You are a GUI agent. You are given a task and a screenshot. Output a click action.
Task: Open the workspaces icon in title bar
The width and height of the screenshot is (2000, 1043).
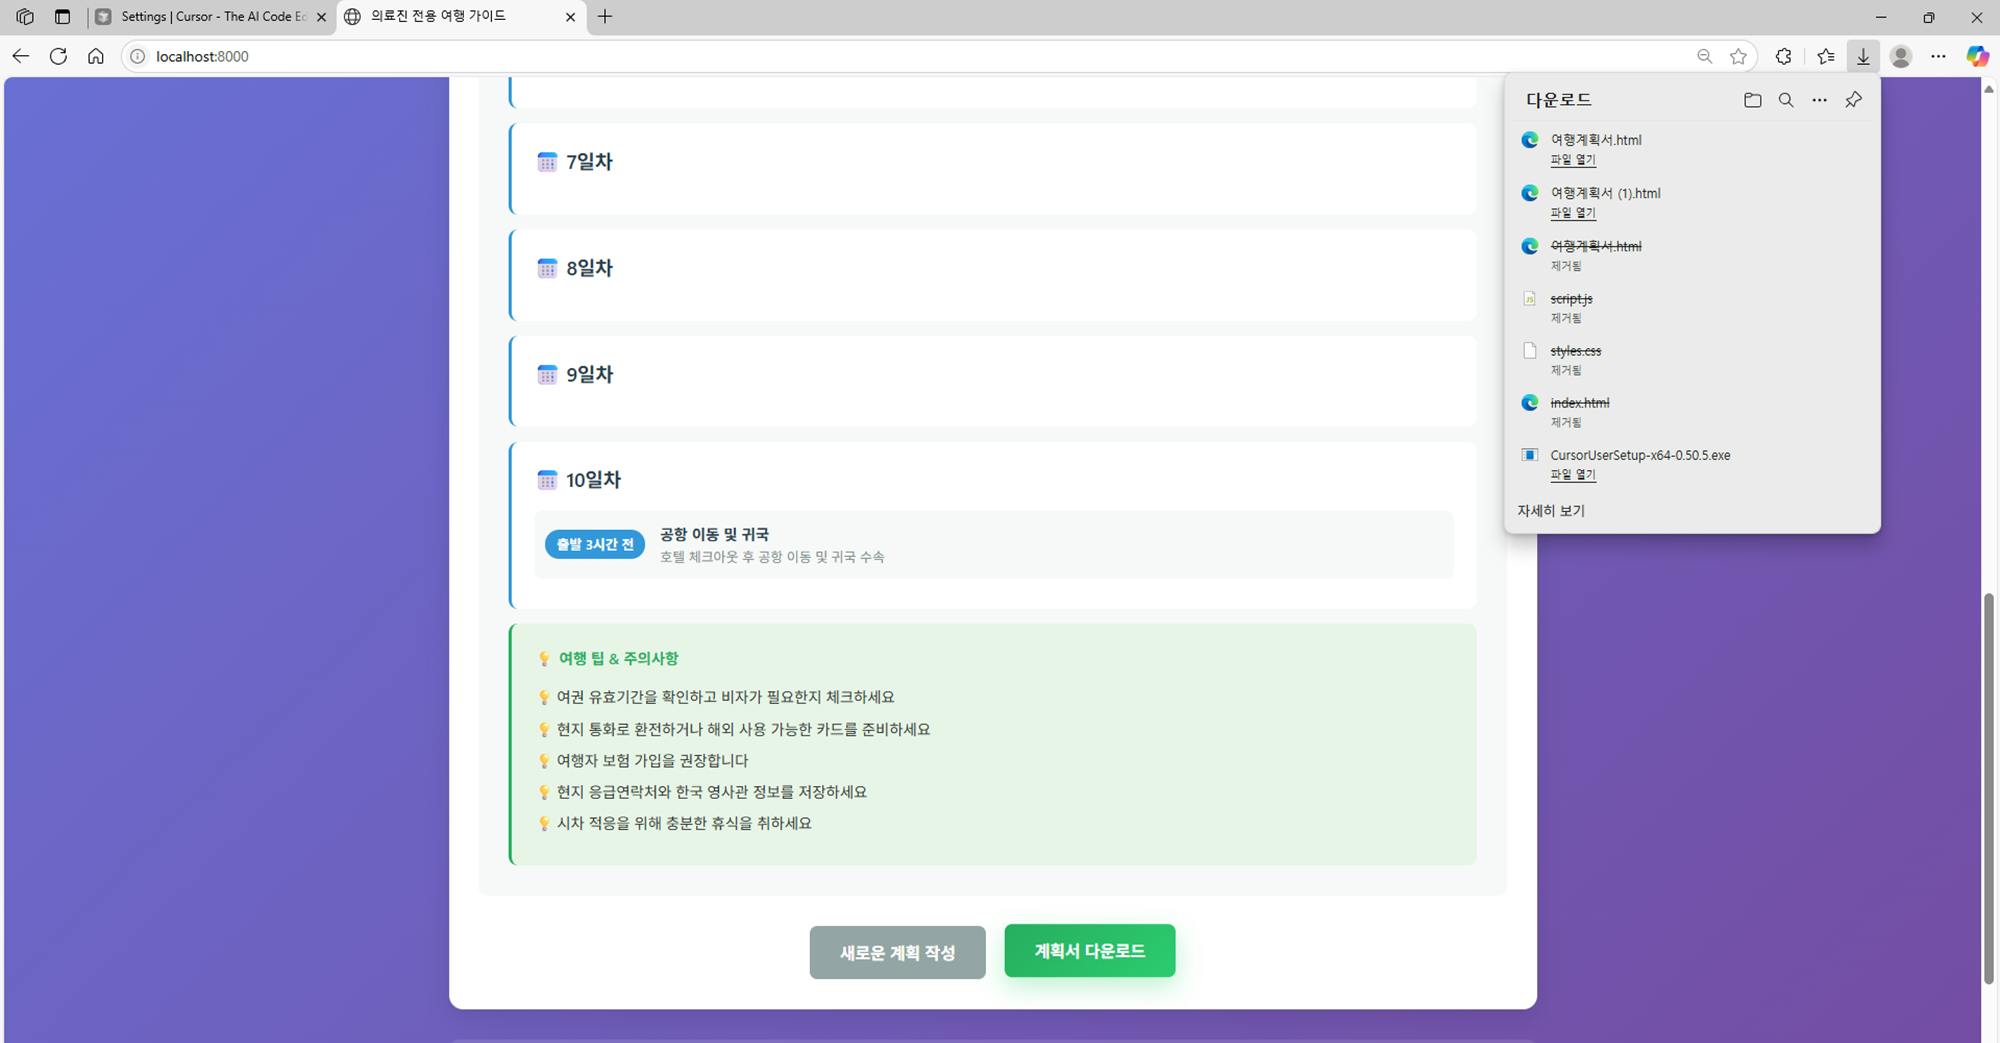point(25,17)
